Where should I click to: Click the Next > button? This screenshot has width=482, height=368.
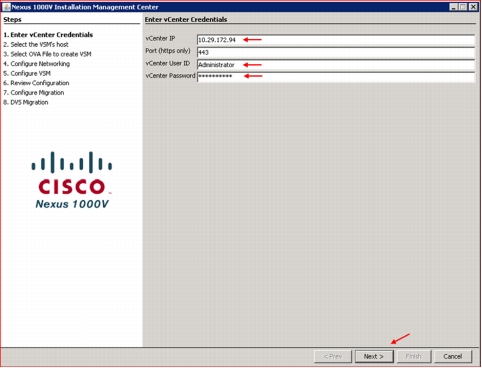pyautogui.click(x=374, y=356)
